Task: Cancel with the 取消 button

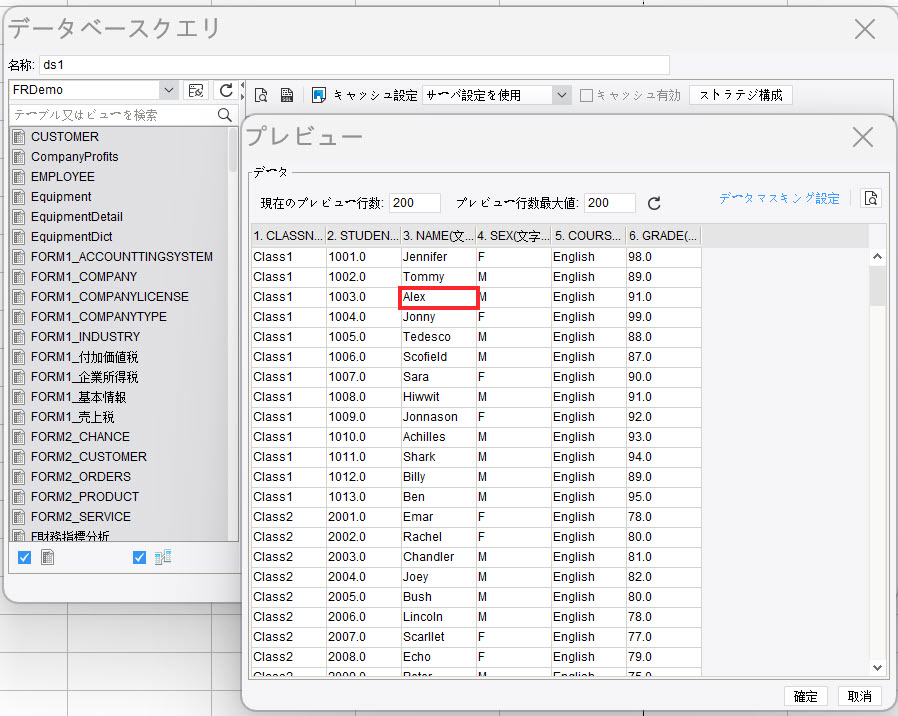Action: coord(860,697)
